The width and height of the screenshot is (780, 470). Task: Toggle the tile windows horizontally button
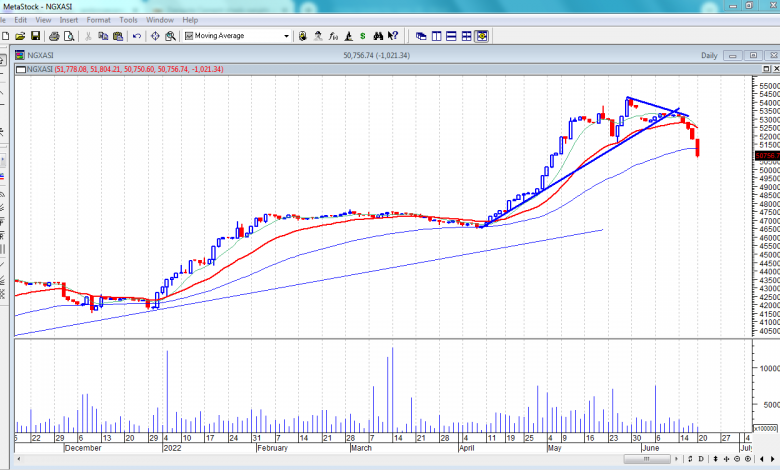point(451,36)
